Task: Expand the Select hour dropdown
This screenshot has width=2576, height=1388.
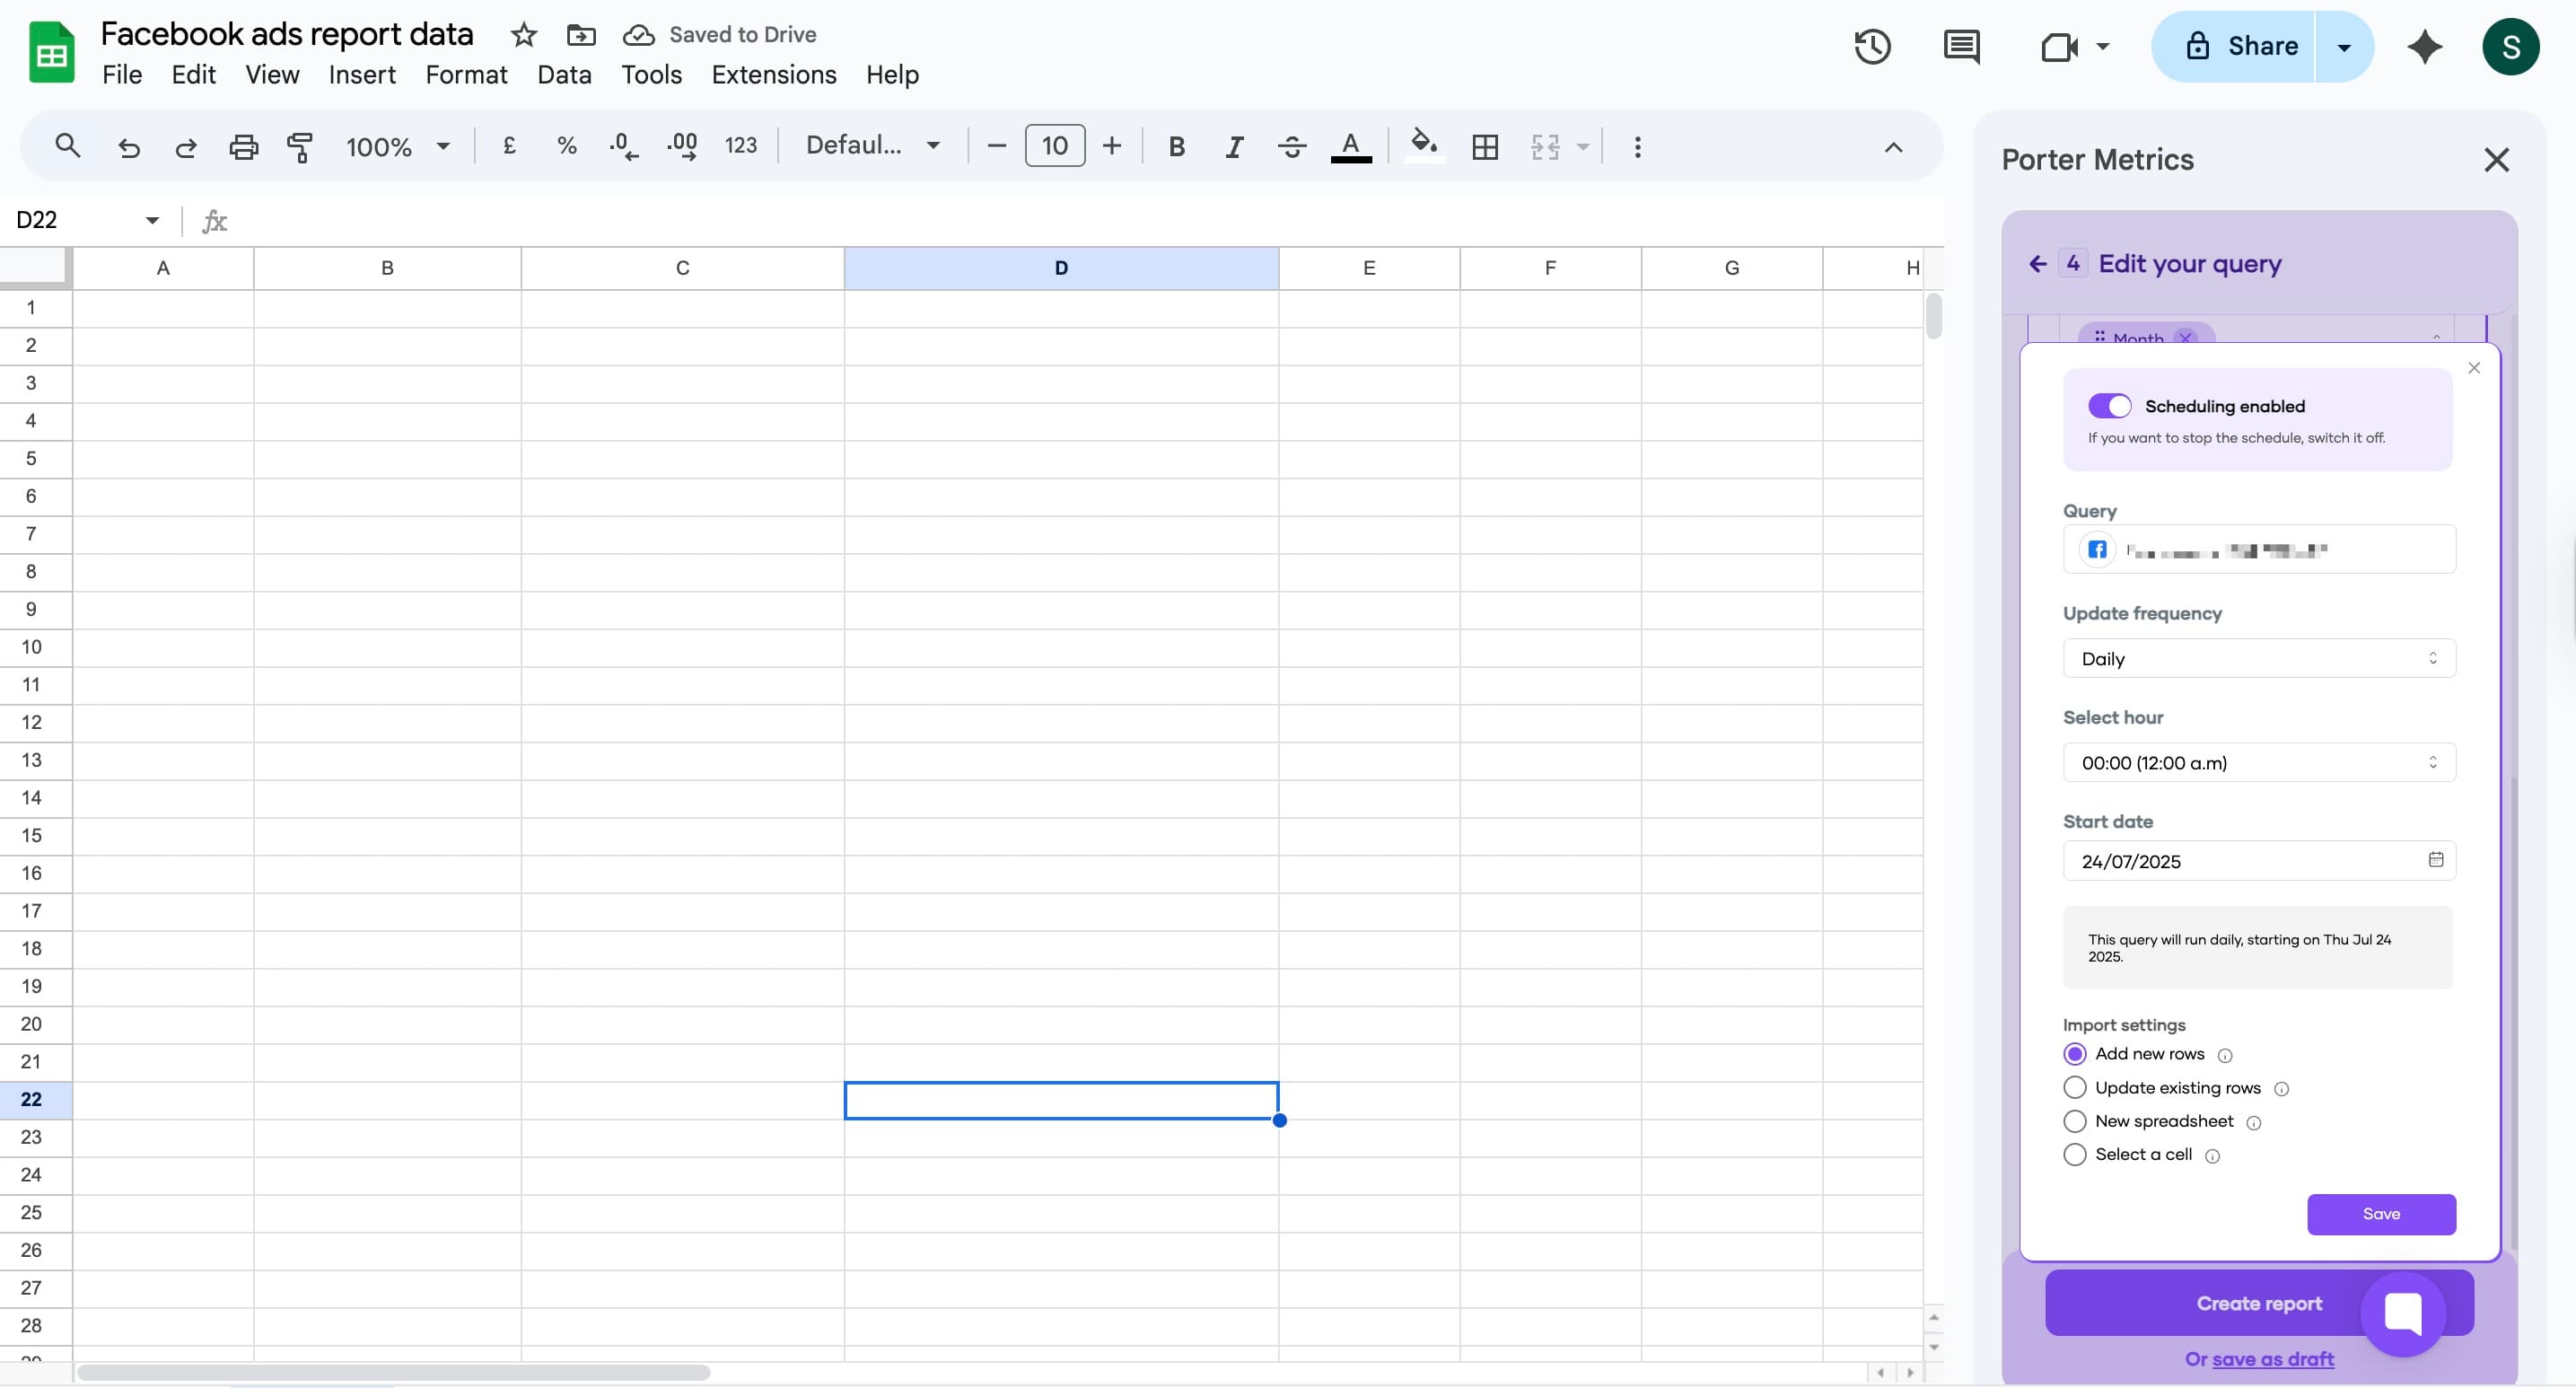Action: 2258,763
